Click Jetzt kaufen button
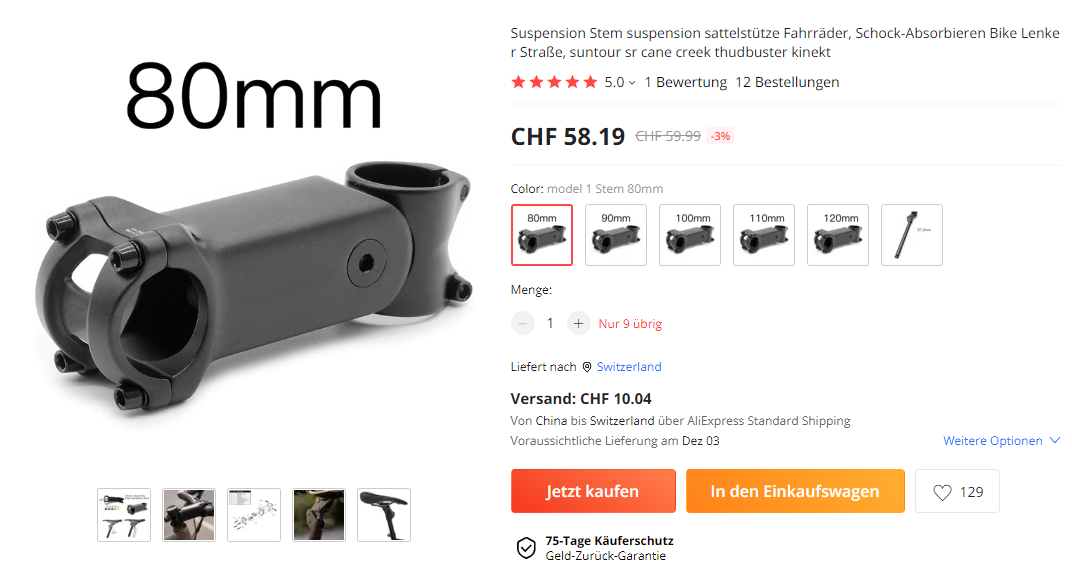This screenshot has width=1072, height=586. (593, 491)
